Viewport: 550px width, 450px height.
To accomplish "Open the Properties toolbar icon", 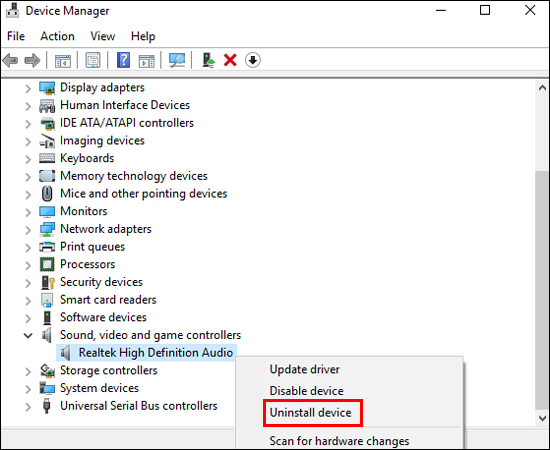I will (93, 60).
